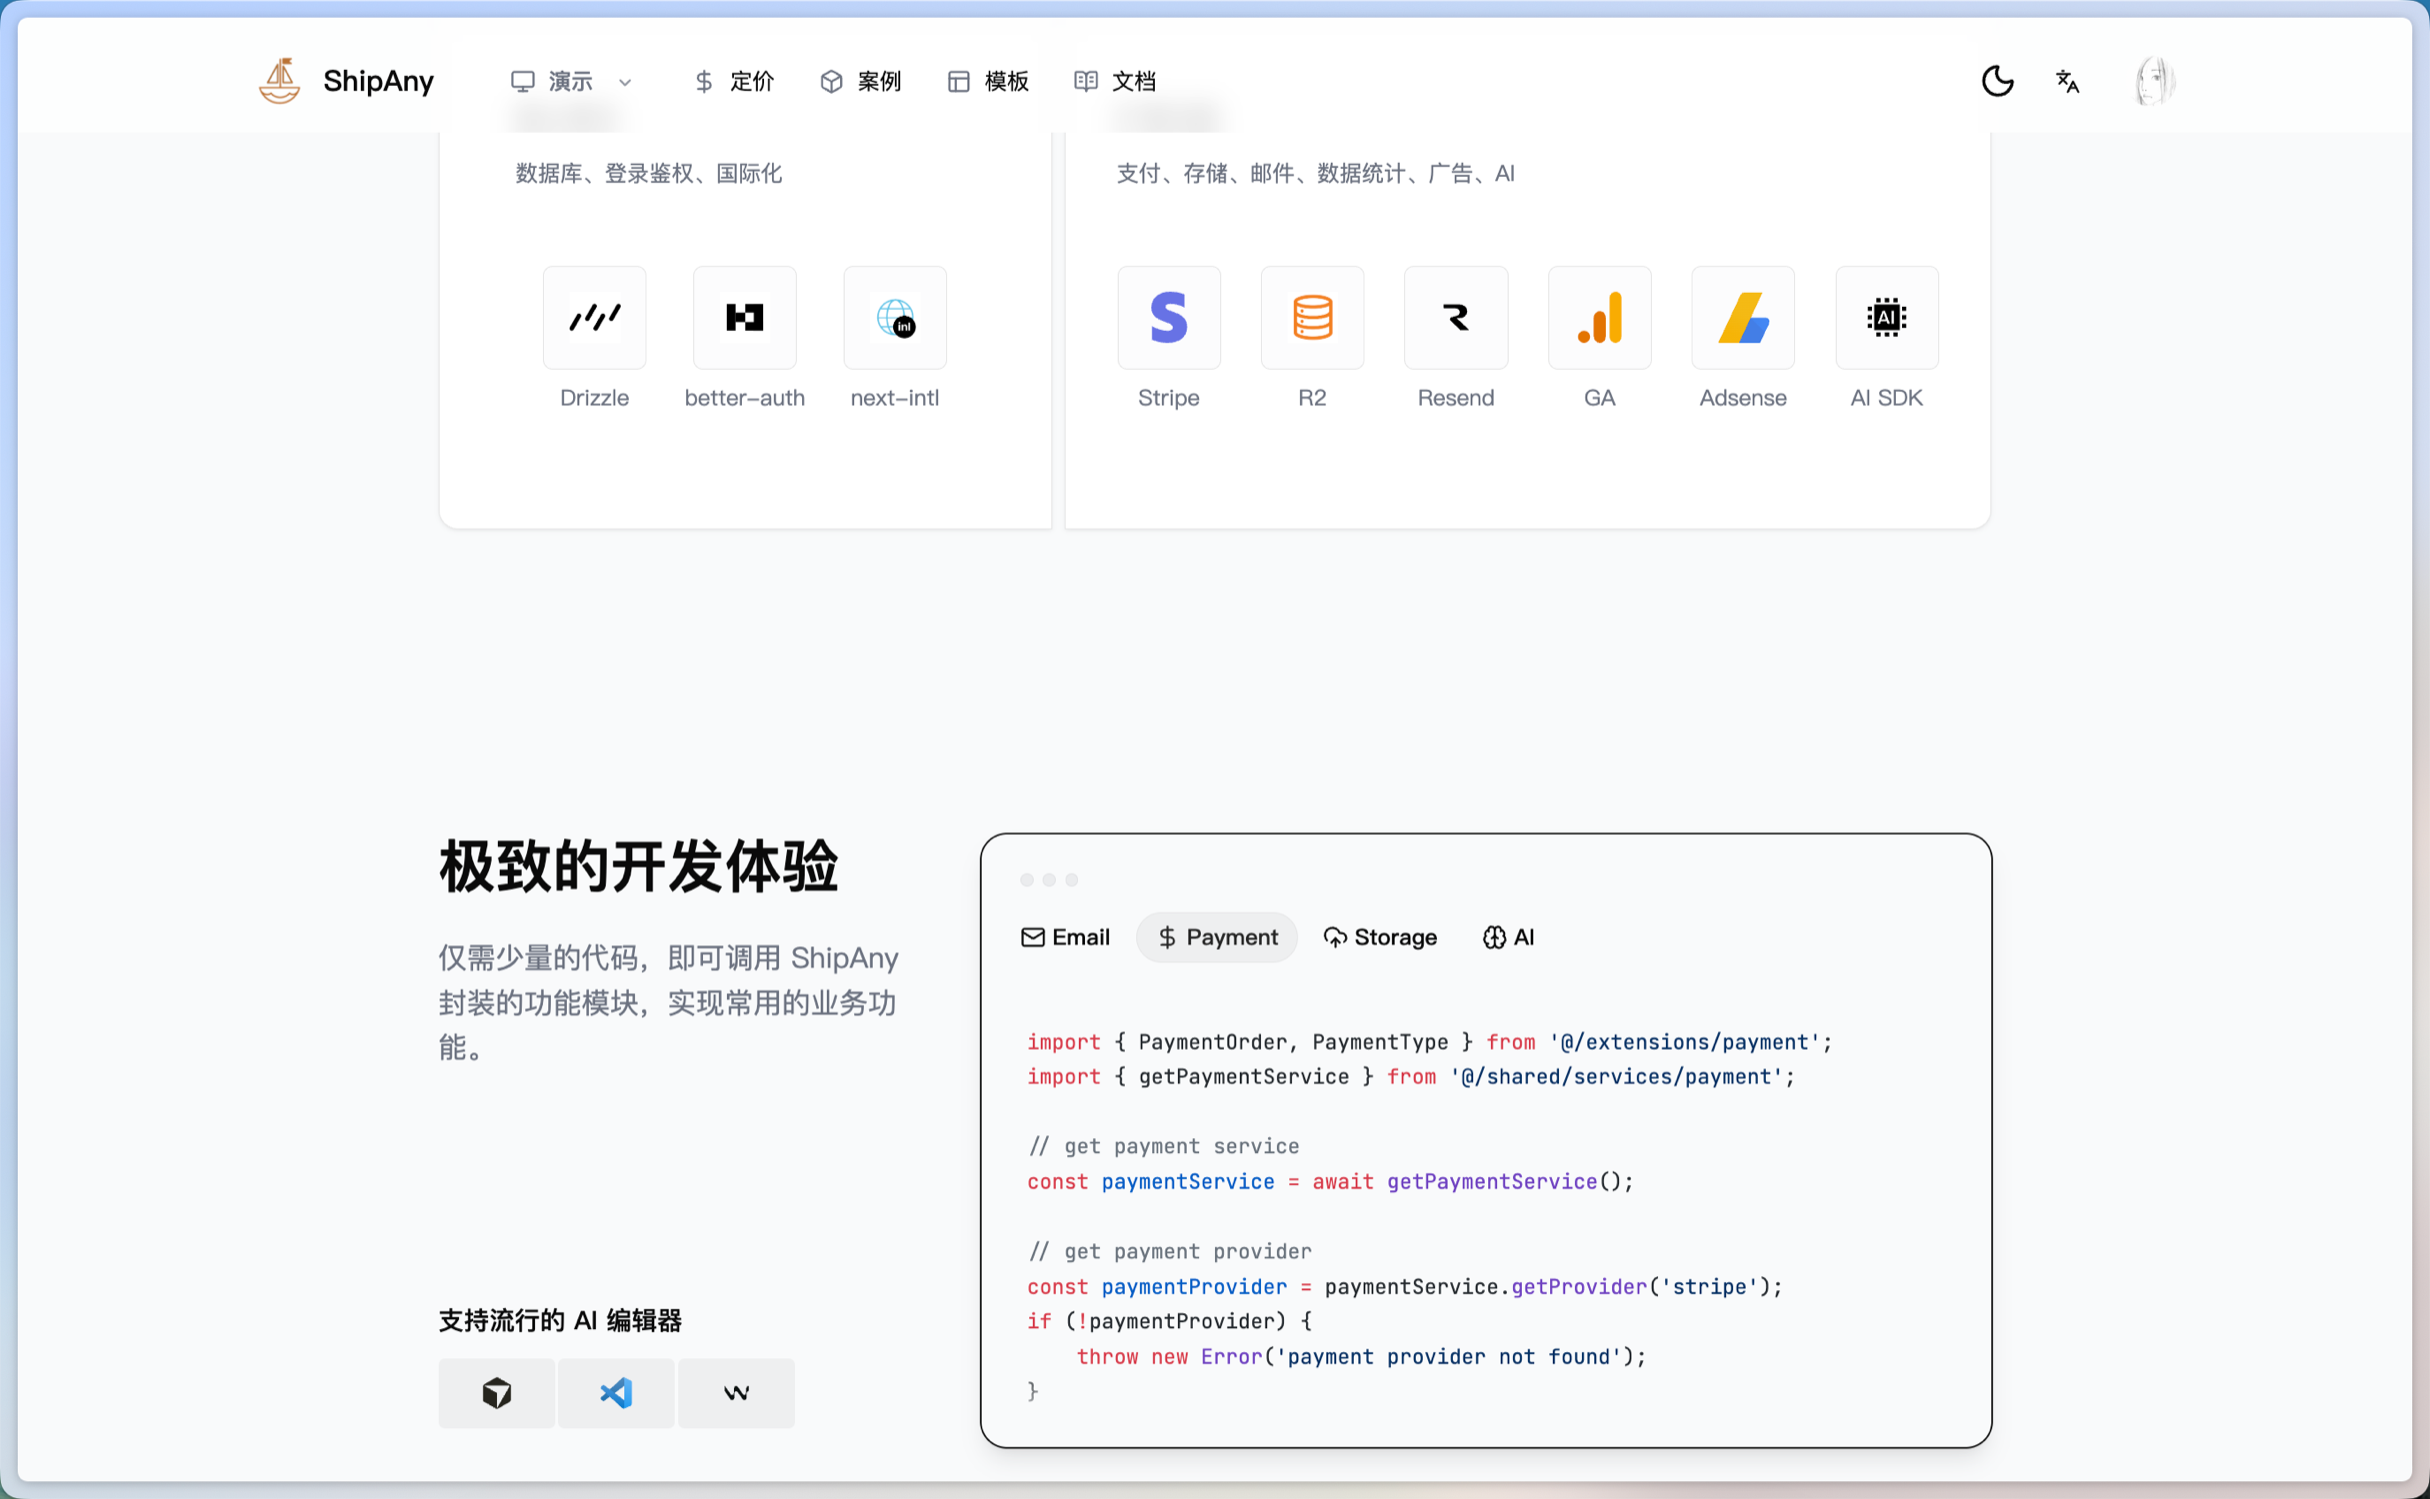This screenshot has height=1499, width=2430.
Task: Switch to the Storage code tab
Action: click(1380, 937)
